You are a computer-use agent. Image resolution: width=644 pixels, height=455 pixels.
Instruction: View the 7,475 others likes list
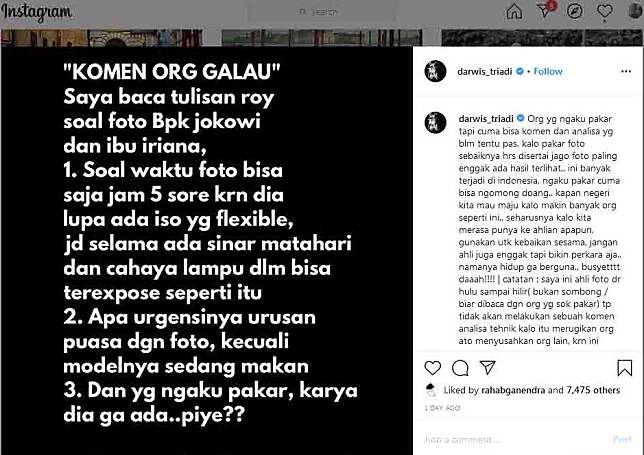[x=593, y=390]
